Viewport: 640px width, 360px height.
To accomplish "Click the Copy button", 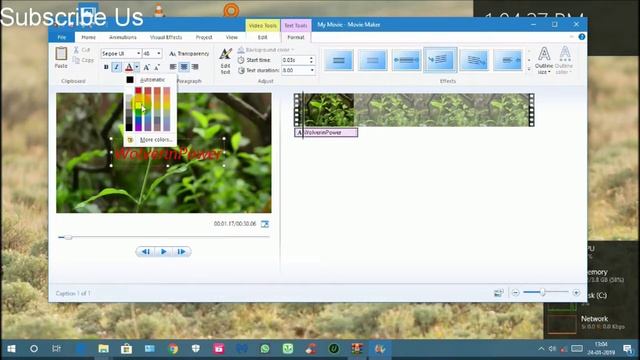I will (83, 60).
